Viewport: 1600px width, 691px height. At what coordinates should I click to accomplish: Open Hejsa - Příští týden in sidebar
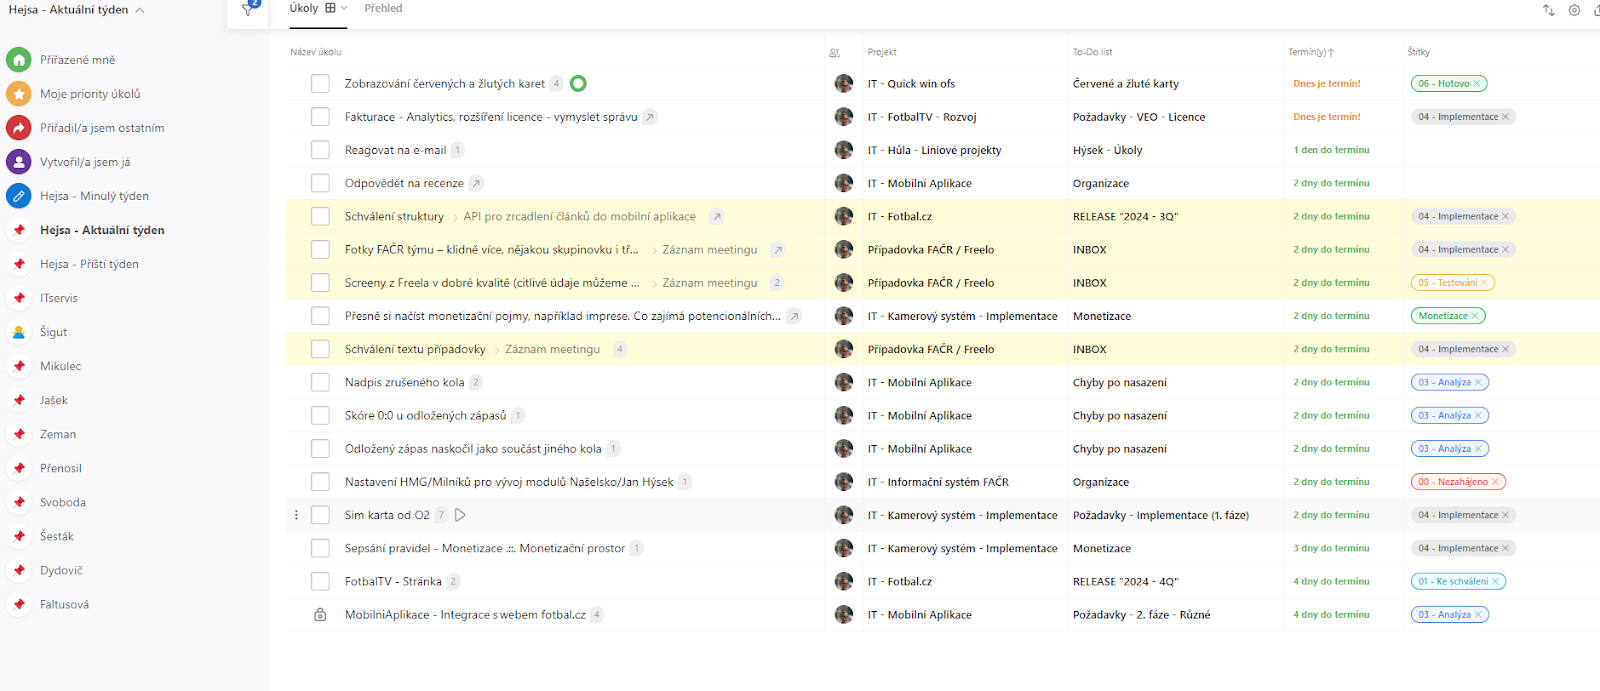pos(89,264)
